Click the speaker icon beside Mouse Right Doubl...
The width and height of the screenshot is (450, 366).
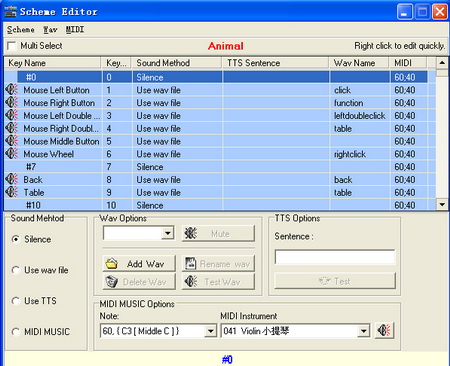[x=11, y=128]
